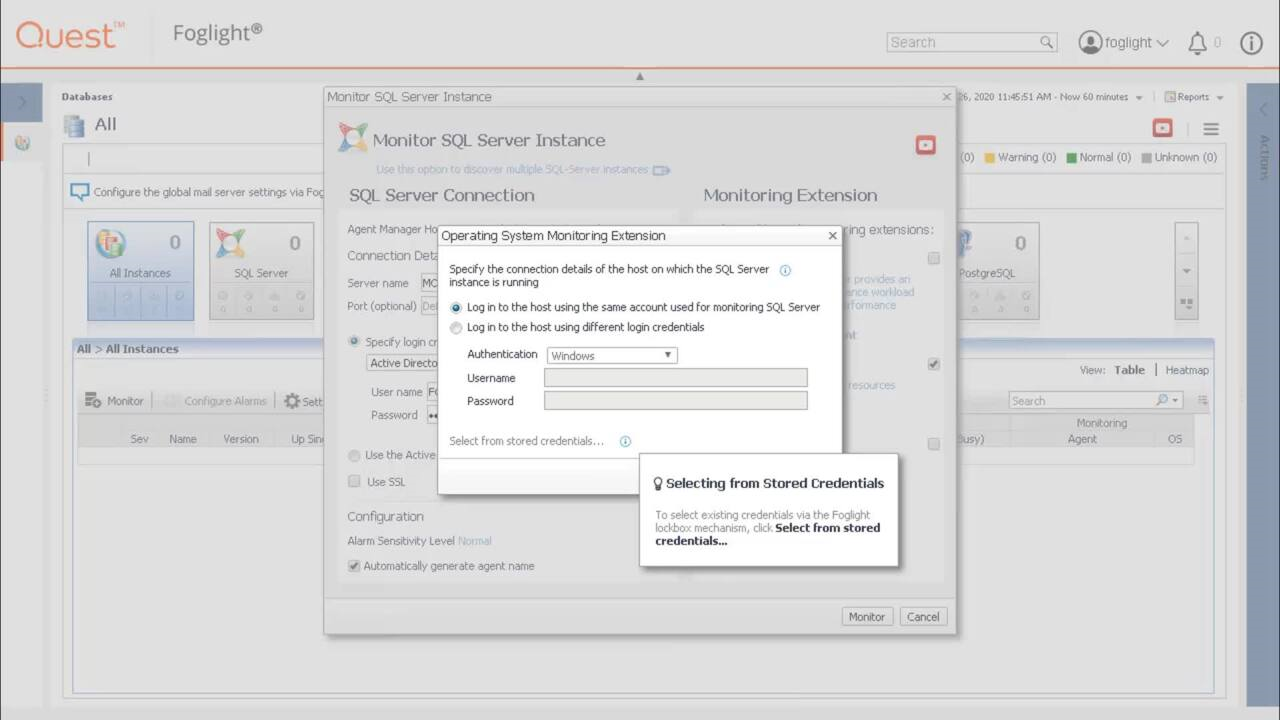Select the All Instances tile
Viewport: 1280px width, 720px height.
tap(140, 271)
